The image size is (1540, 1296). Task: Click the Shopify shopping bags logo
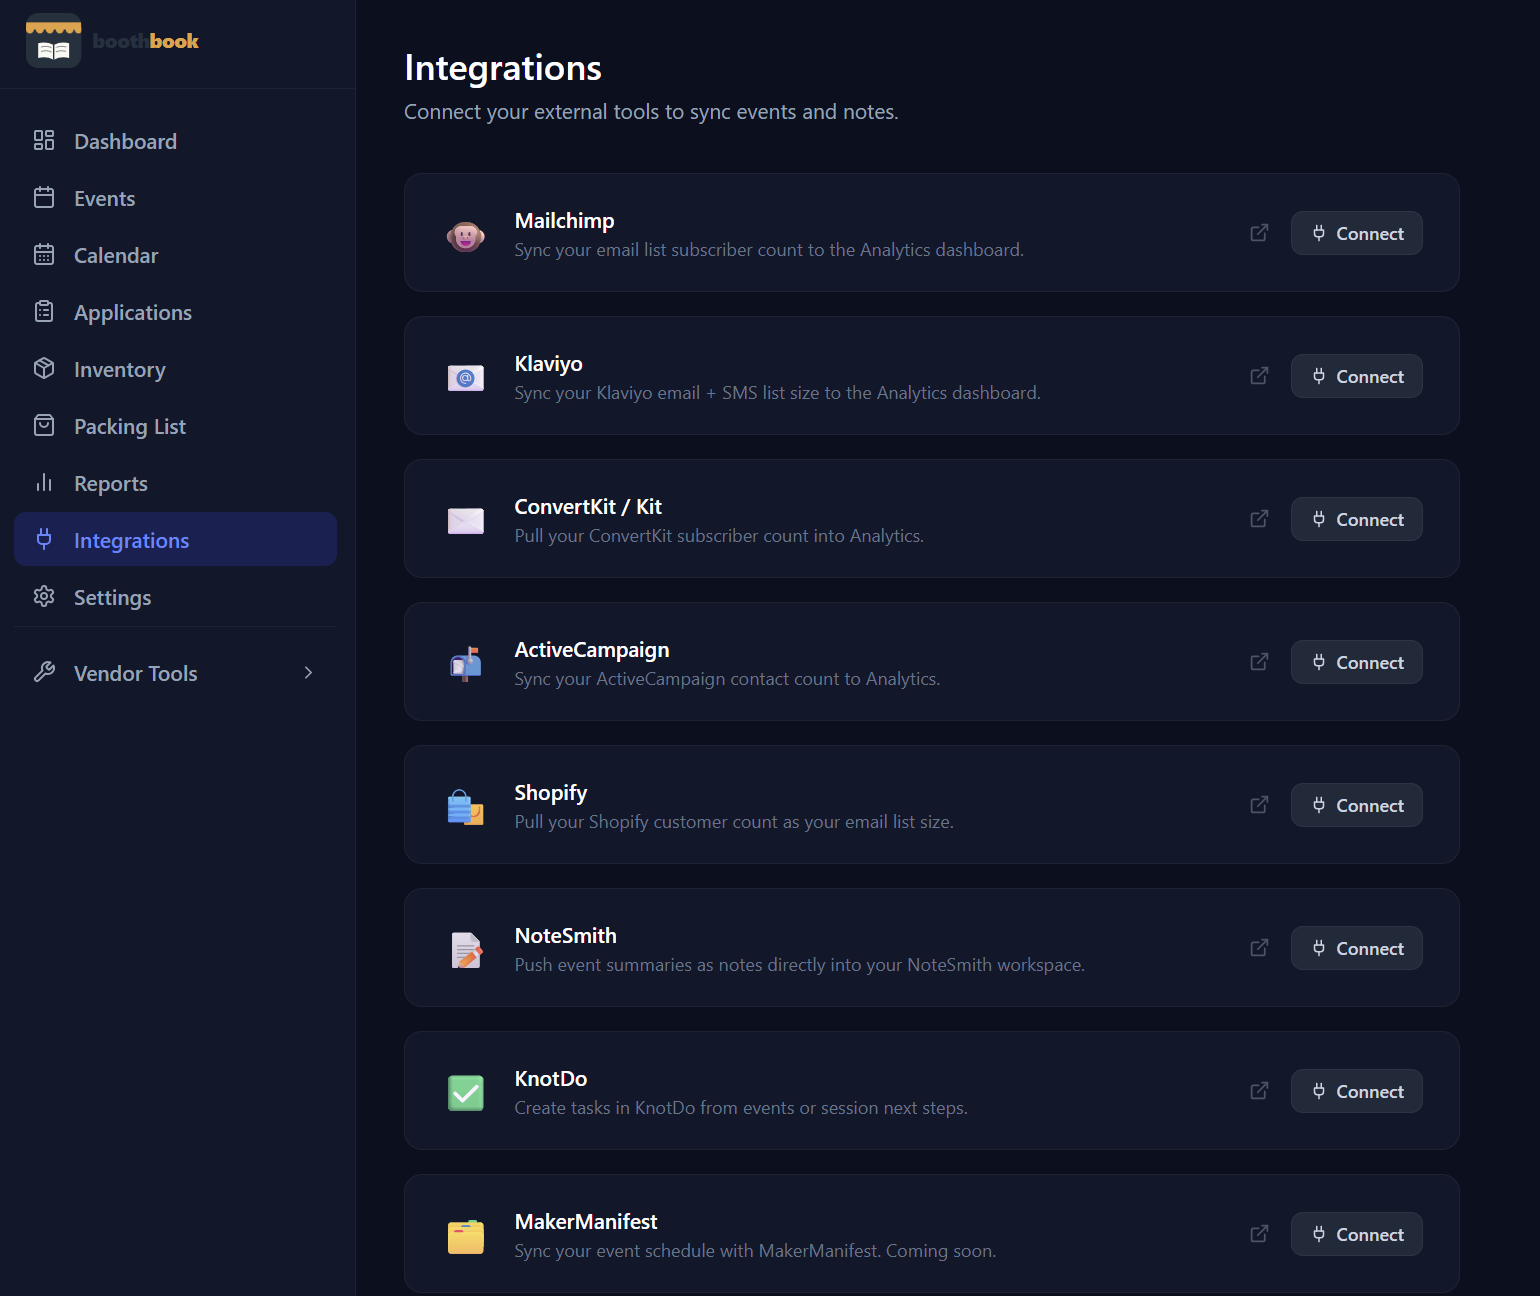click(x=466, y=807)
